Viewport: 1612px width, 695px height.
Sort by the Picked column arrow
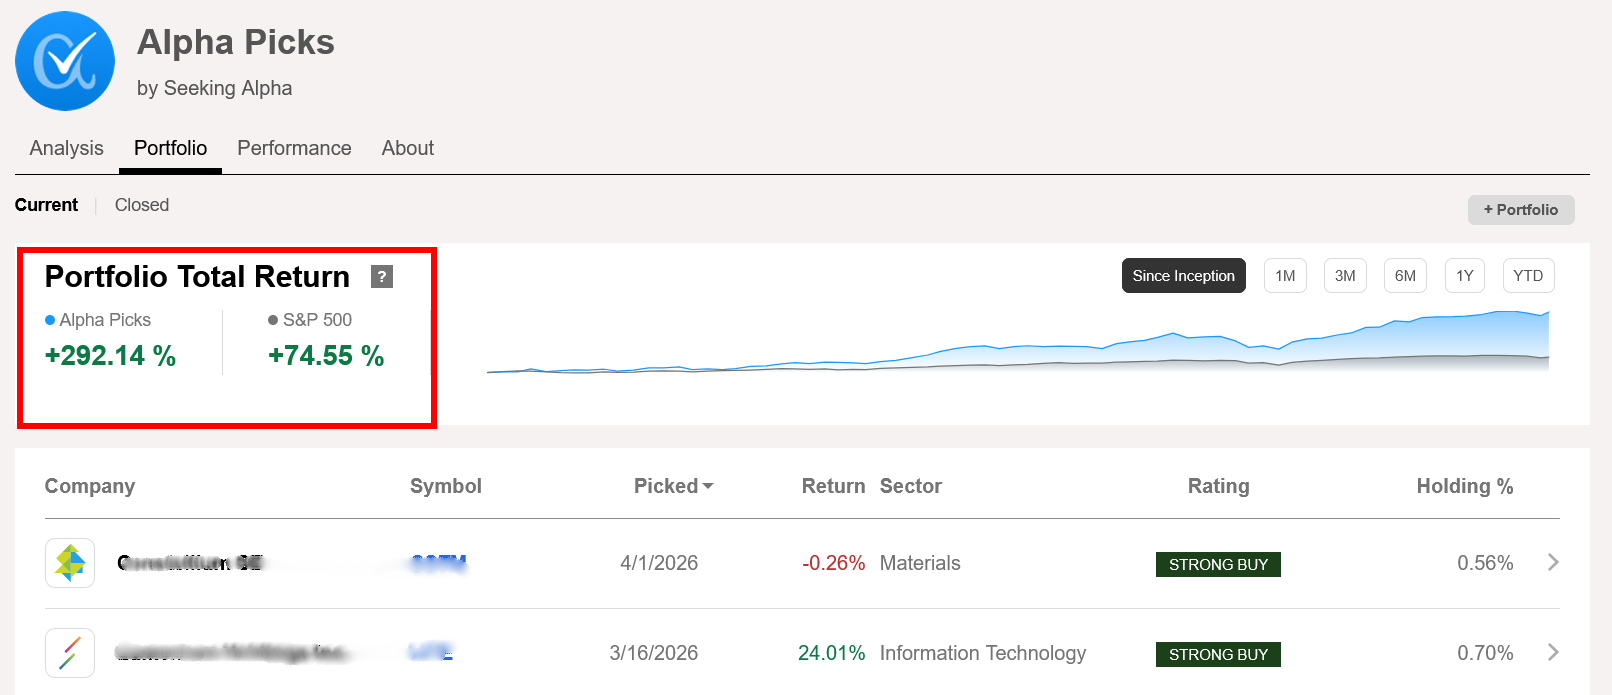(708, 486)
